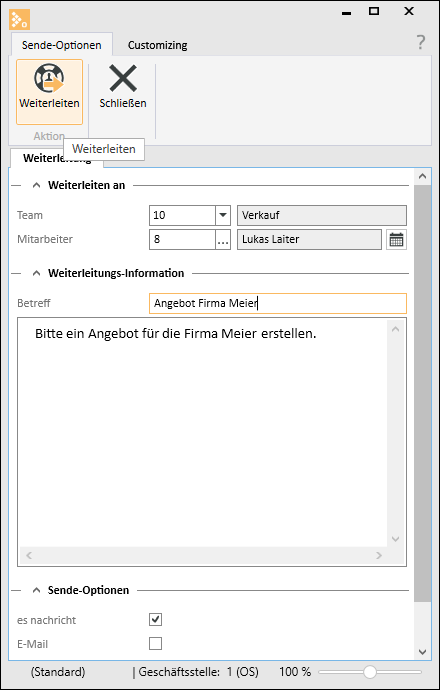This screenshot has height=690, width=440.
Task: Click the Weiterleiten ribbon icon
Action: coord(49,80)
